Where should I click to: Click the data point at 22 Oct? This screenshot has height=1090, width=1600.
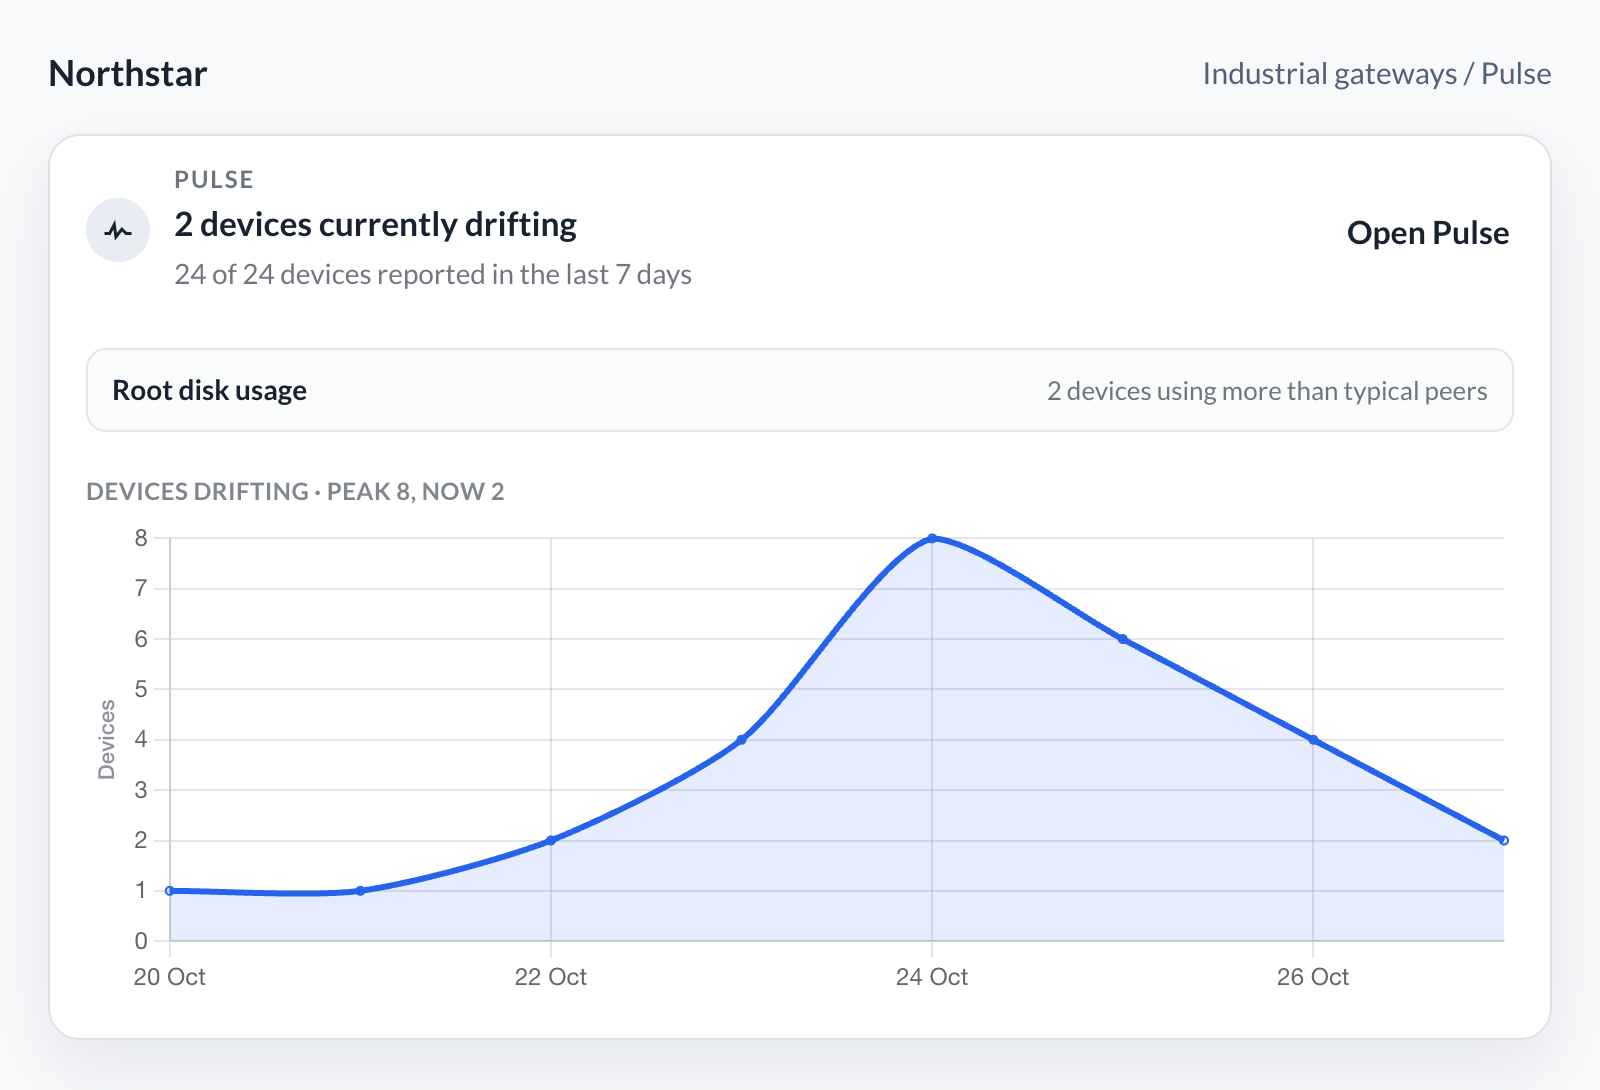tap(551, 840)
